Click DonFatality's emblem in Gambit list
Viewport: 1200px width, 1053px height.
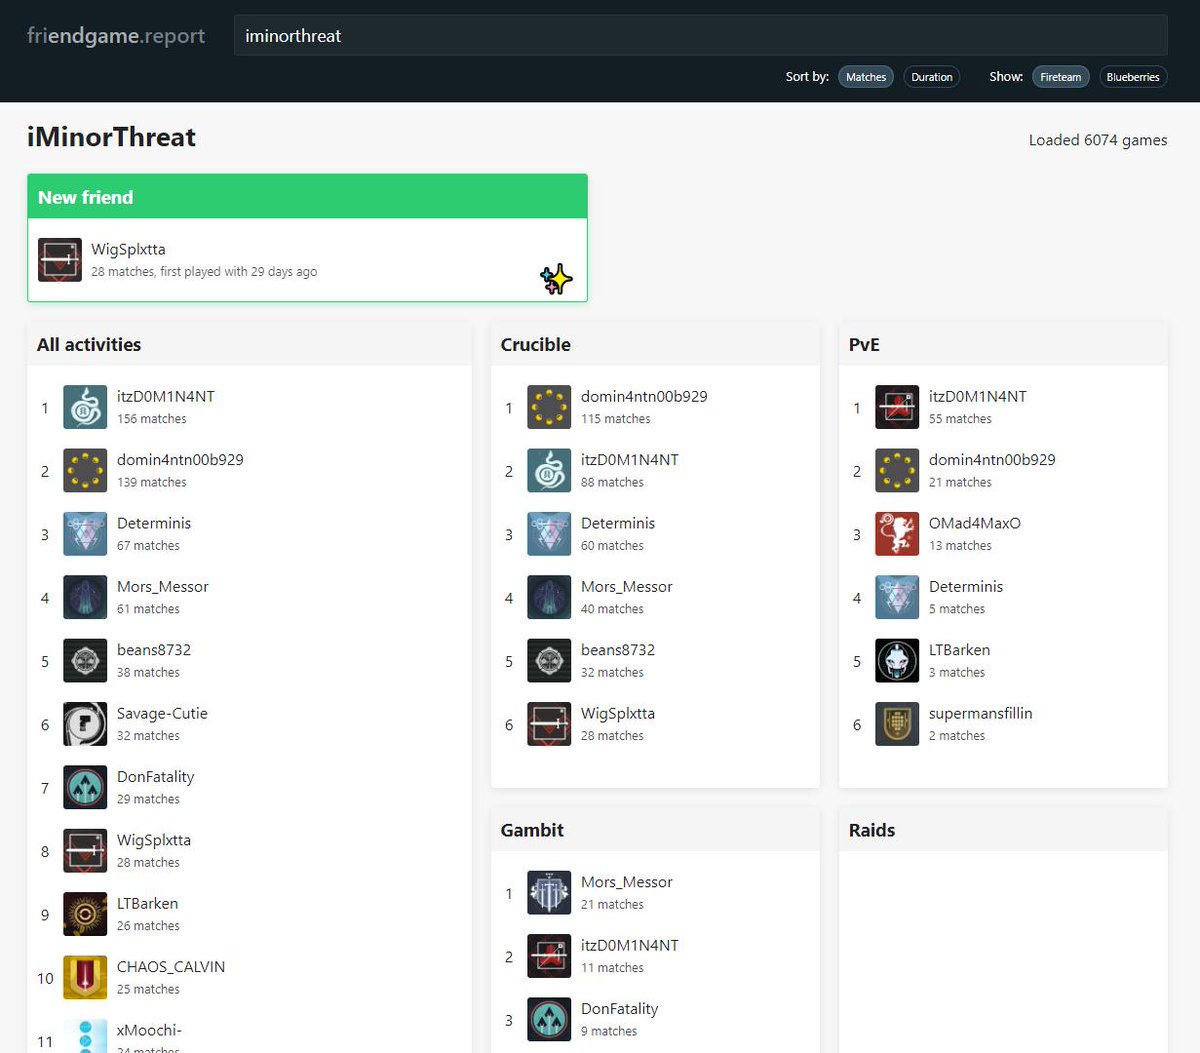tap(549, 1020)
